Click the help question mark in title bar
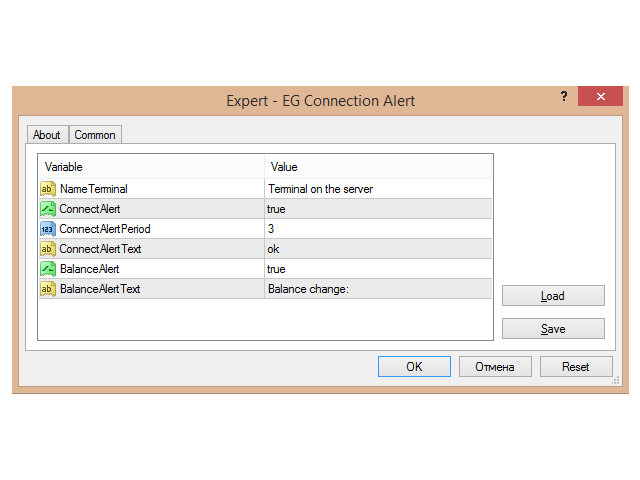 pos(564,96)
